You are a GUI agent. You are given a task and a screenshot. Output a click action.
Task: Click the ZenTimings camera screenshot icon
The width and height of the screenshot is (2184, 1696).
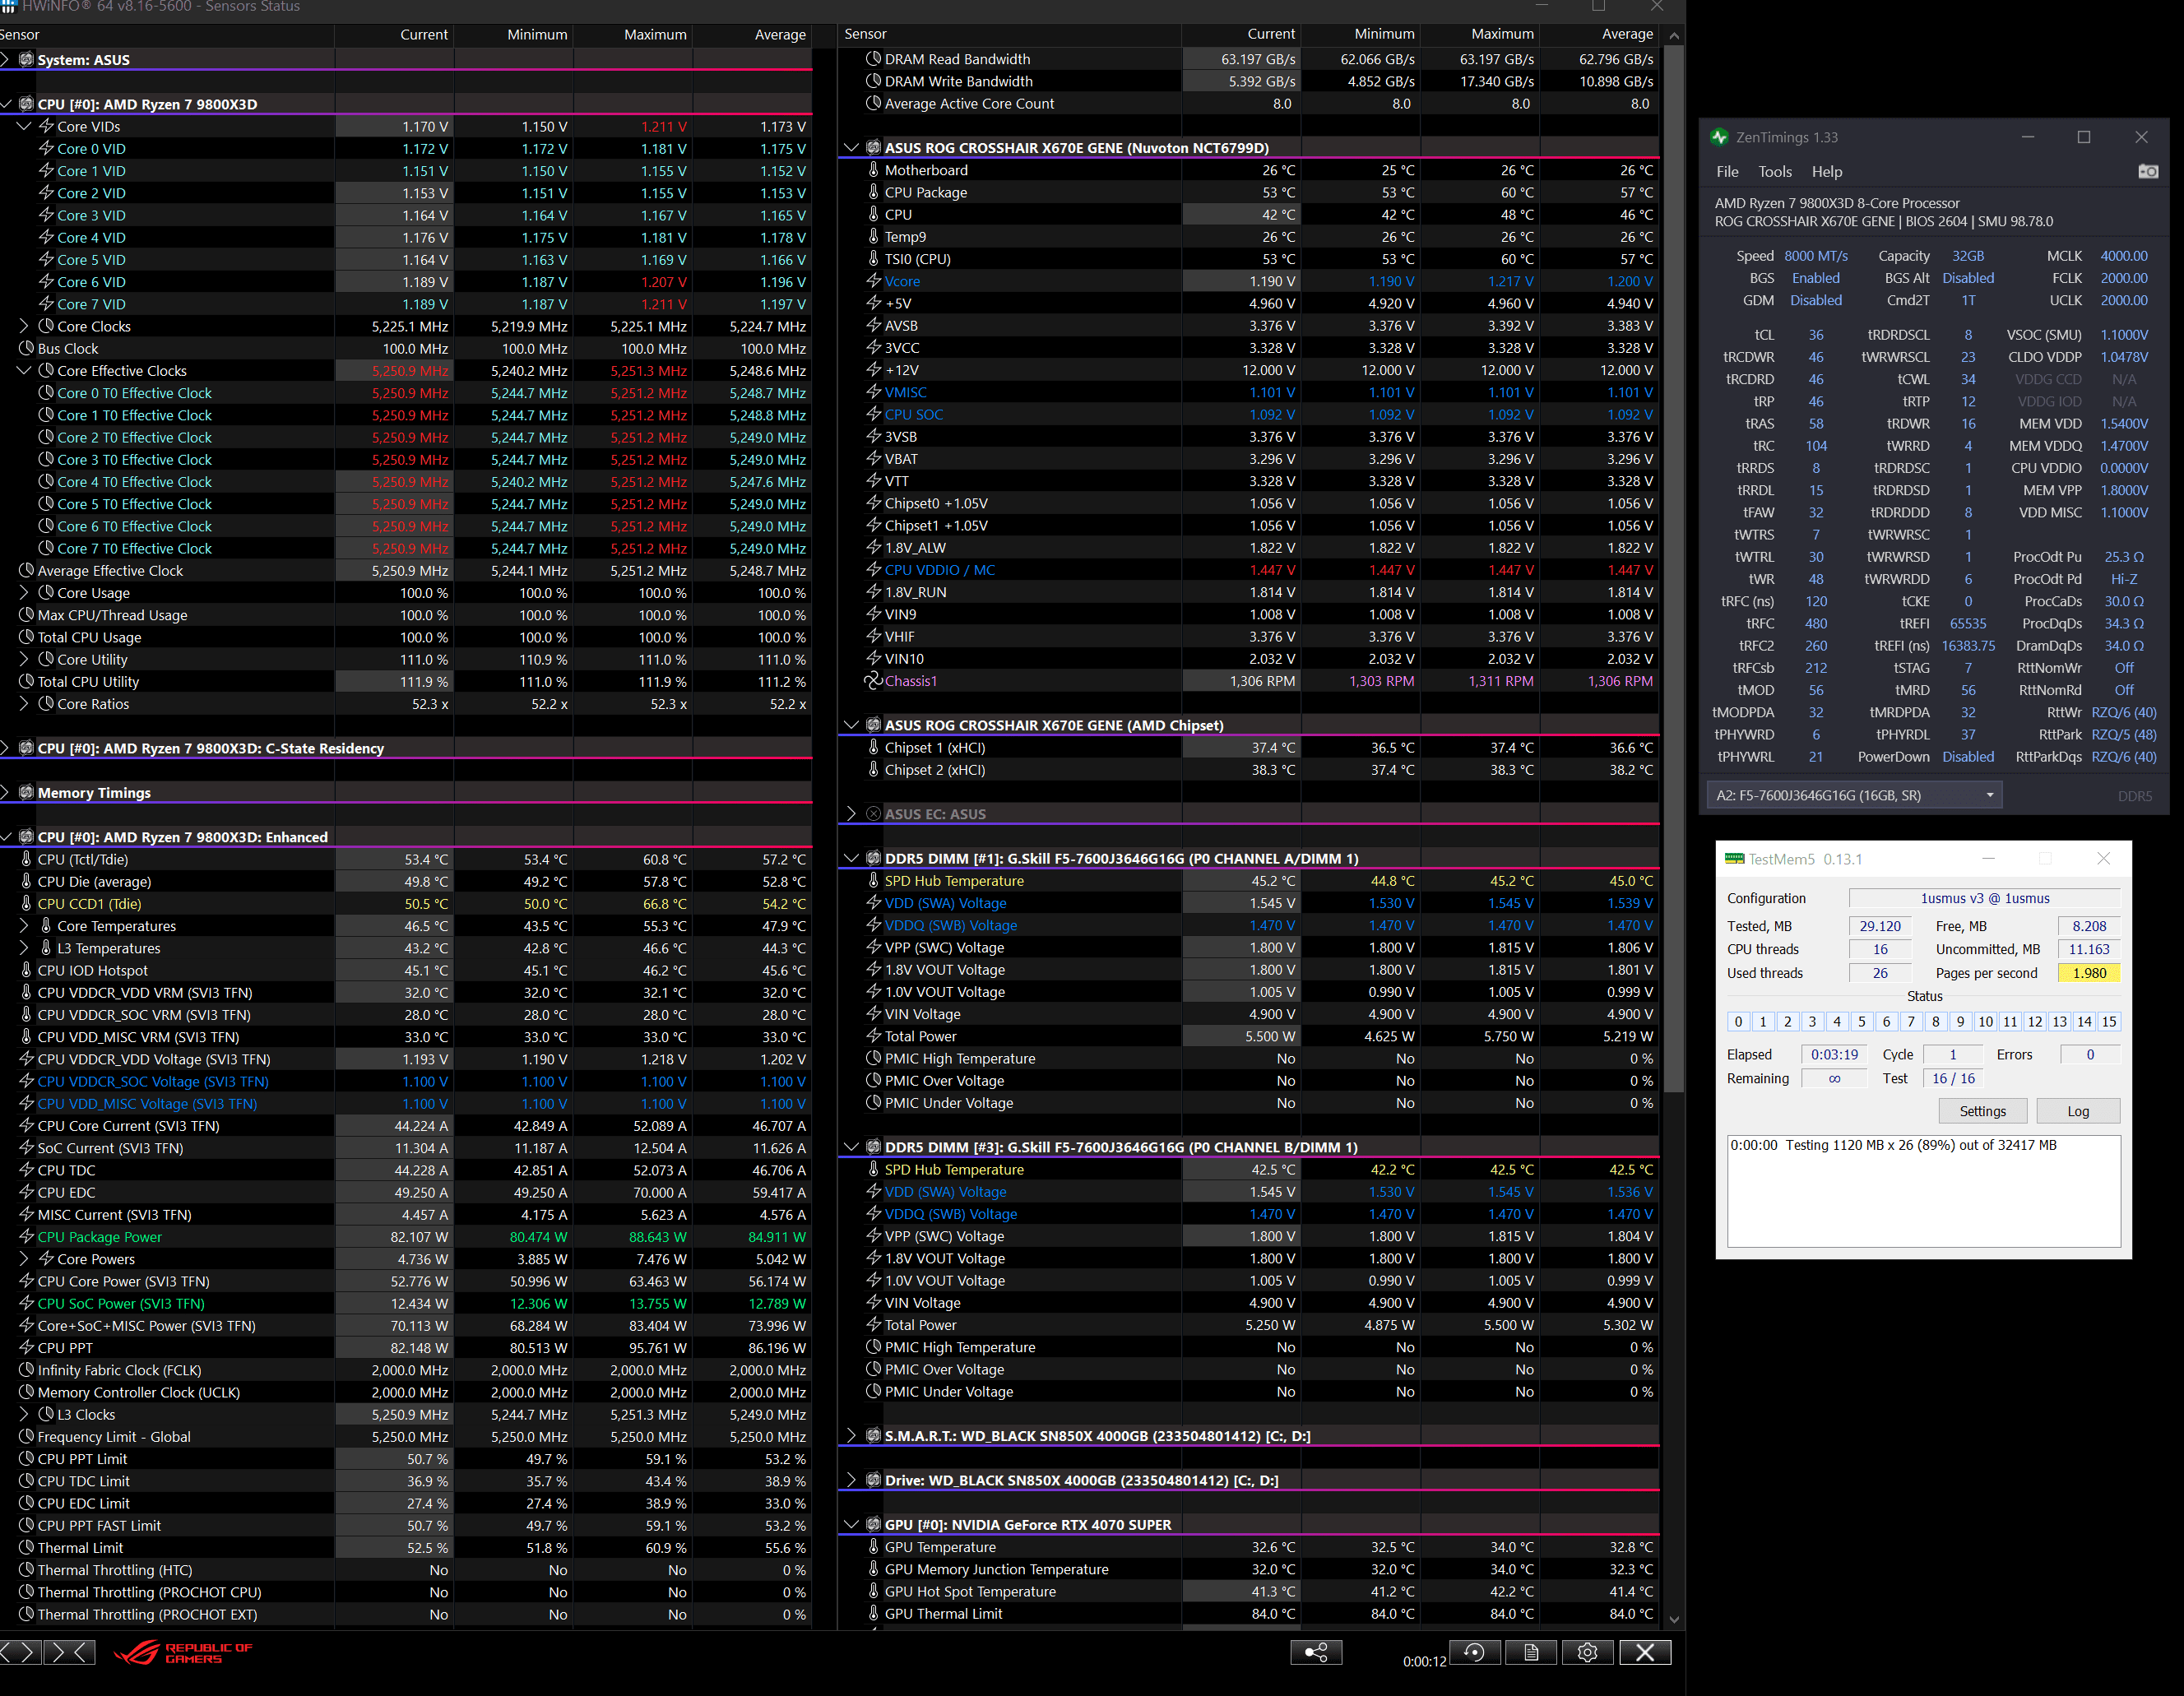[2148, 172]
